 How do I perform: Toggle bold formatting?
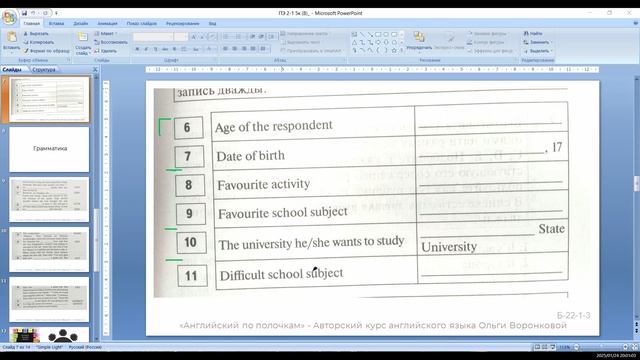click(x=137, y=49)
